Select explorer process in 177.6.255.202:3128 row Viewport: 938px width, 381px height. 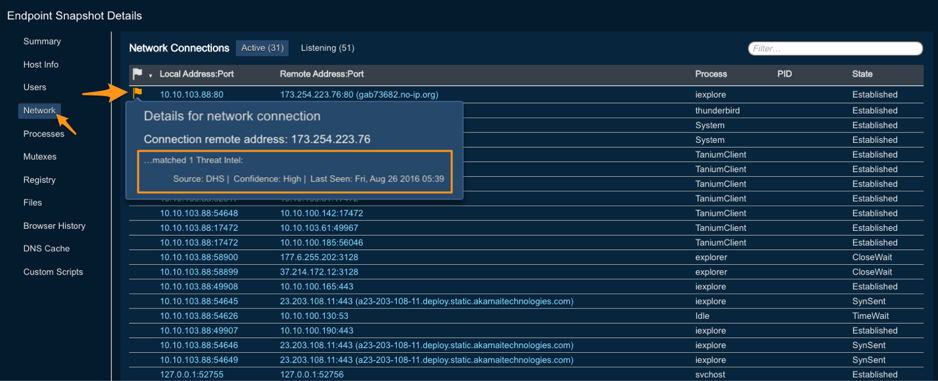[711, 257]
